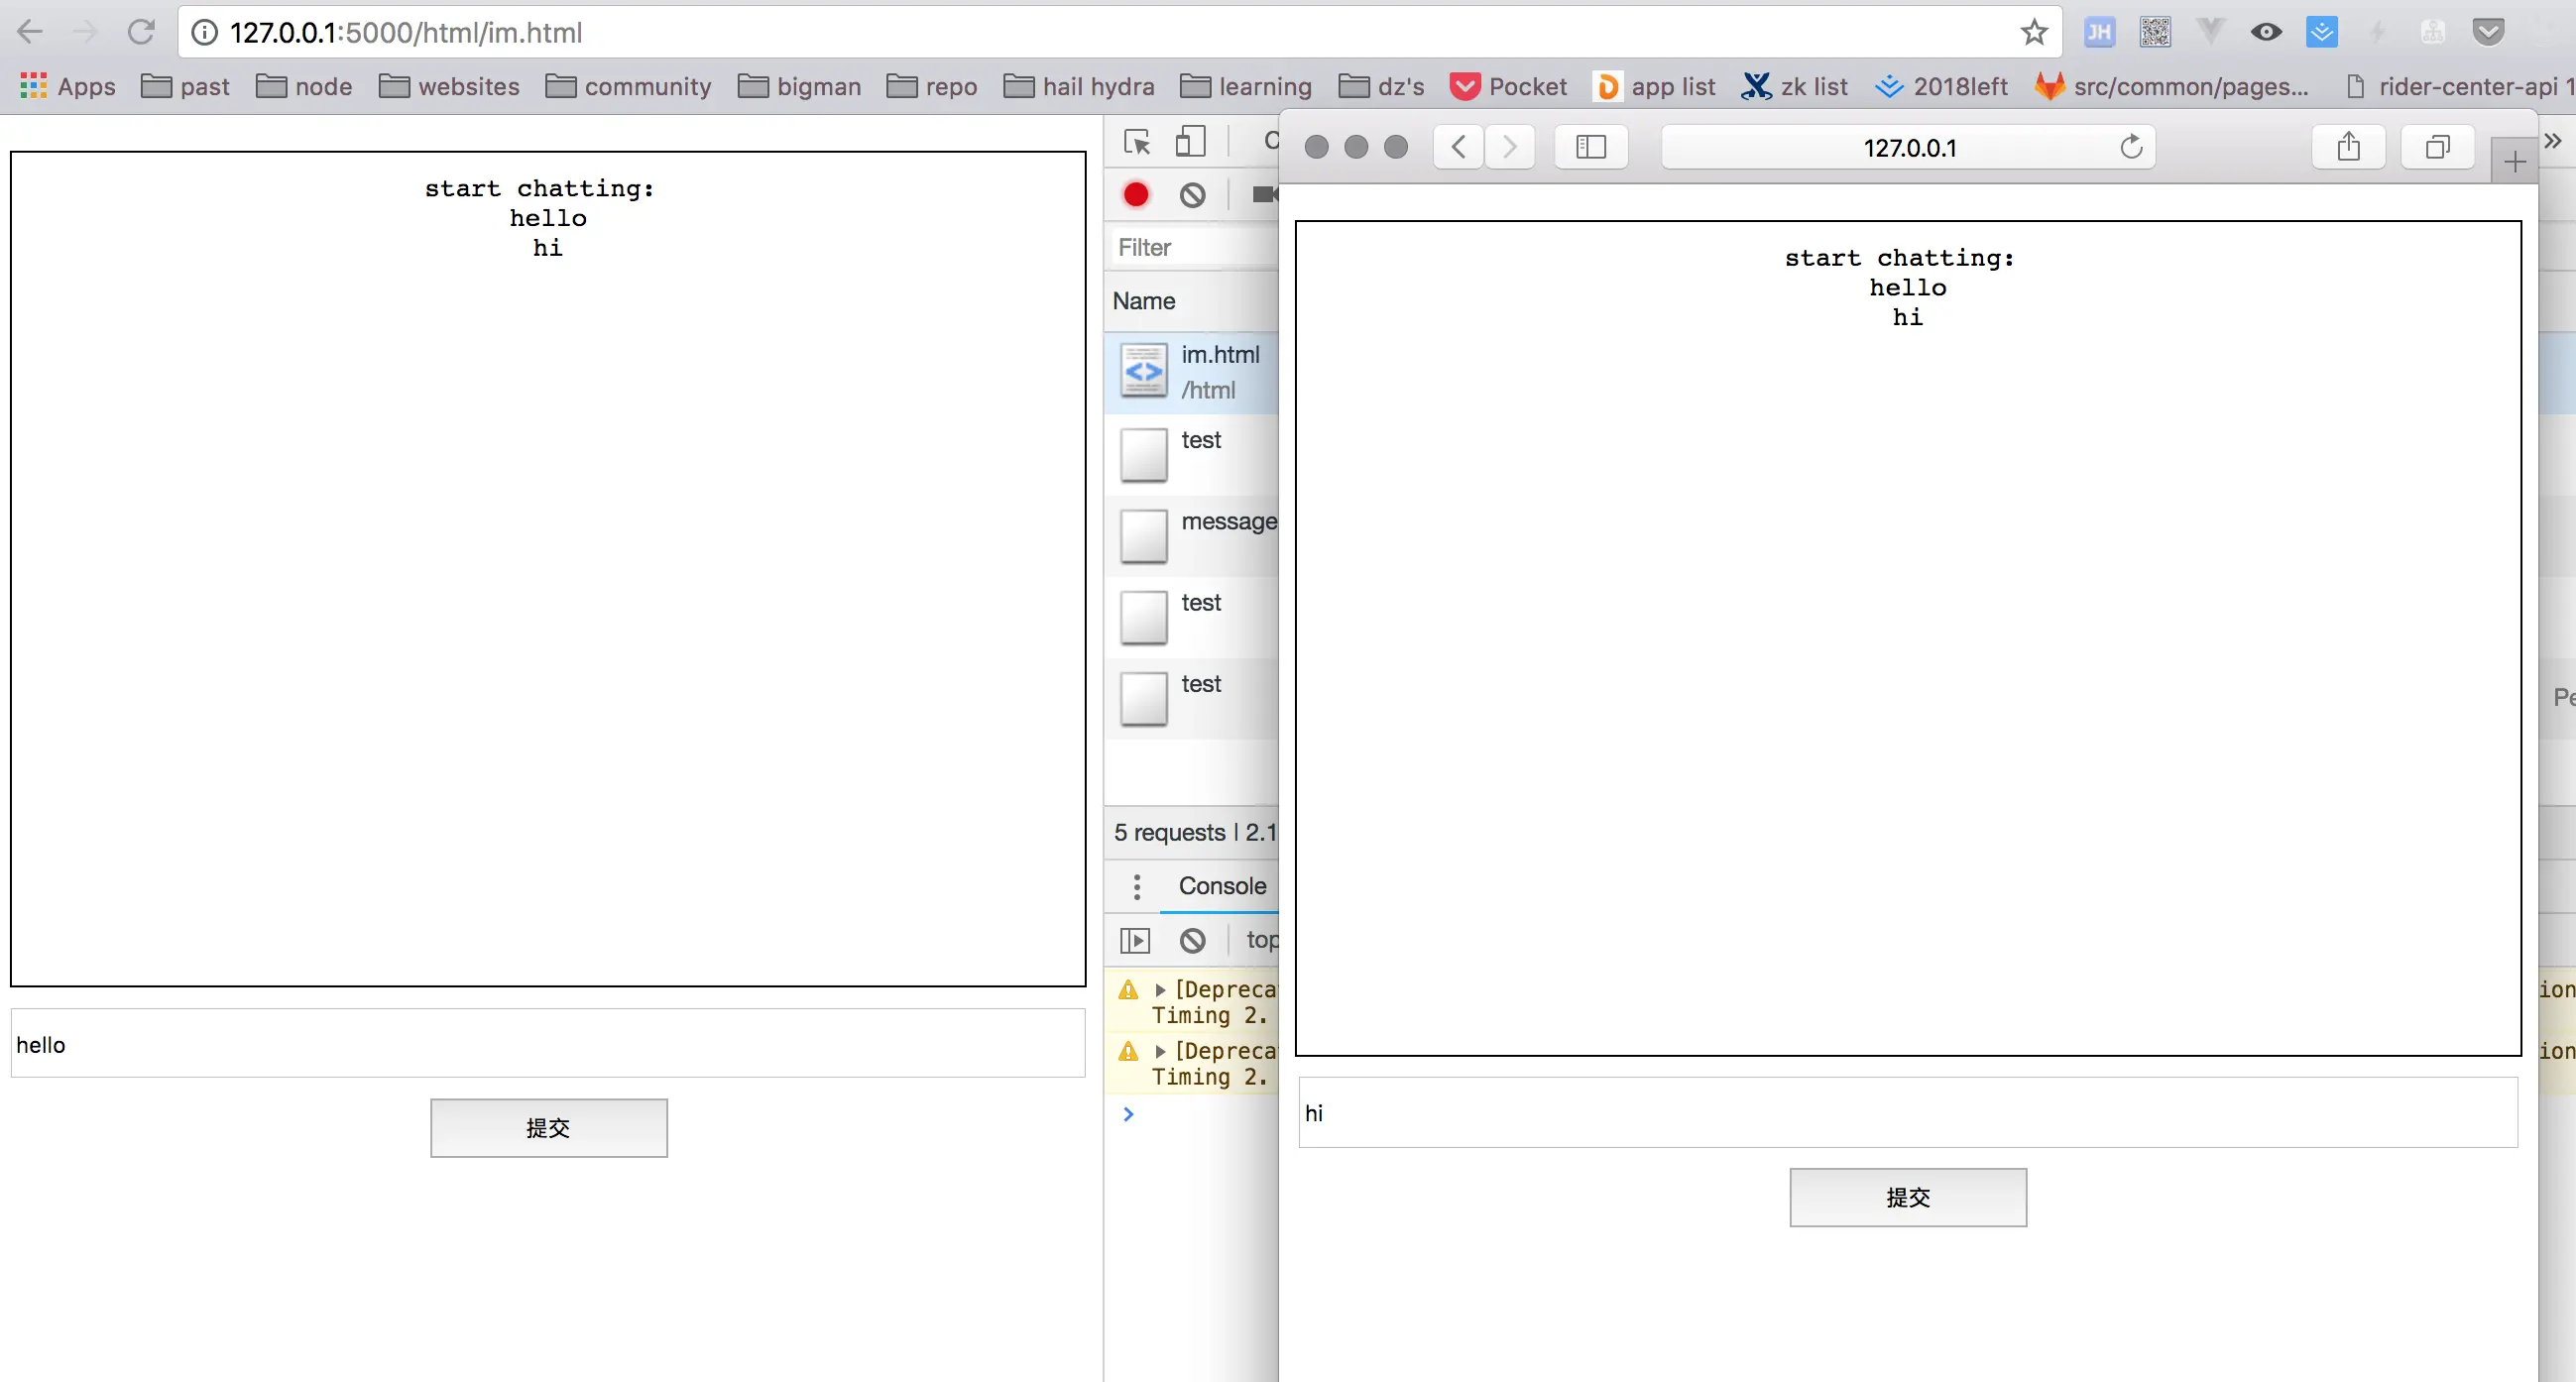Add new Safari tab with plus
Screen dimensions: 2576x1382
2513,163
